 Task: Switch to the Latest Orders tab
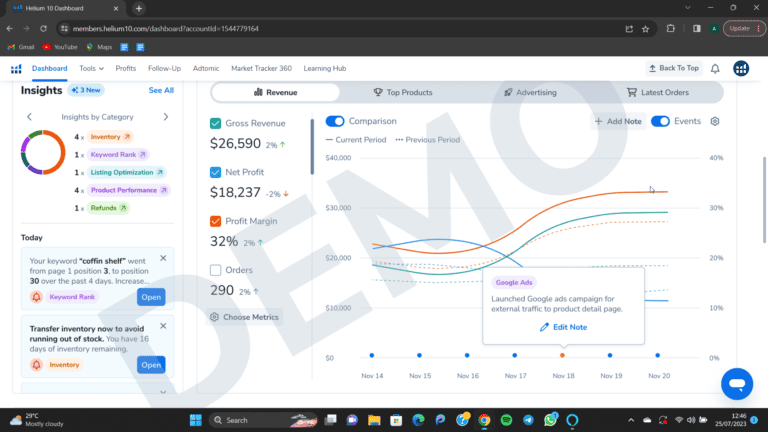pyautogui.click(x=658, y=92)
